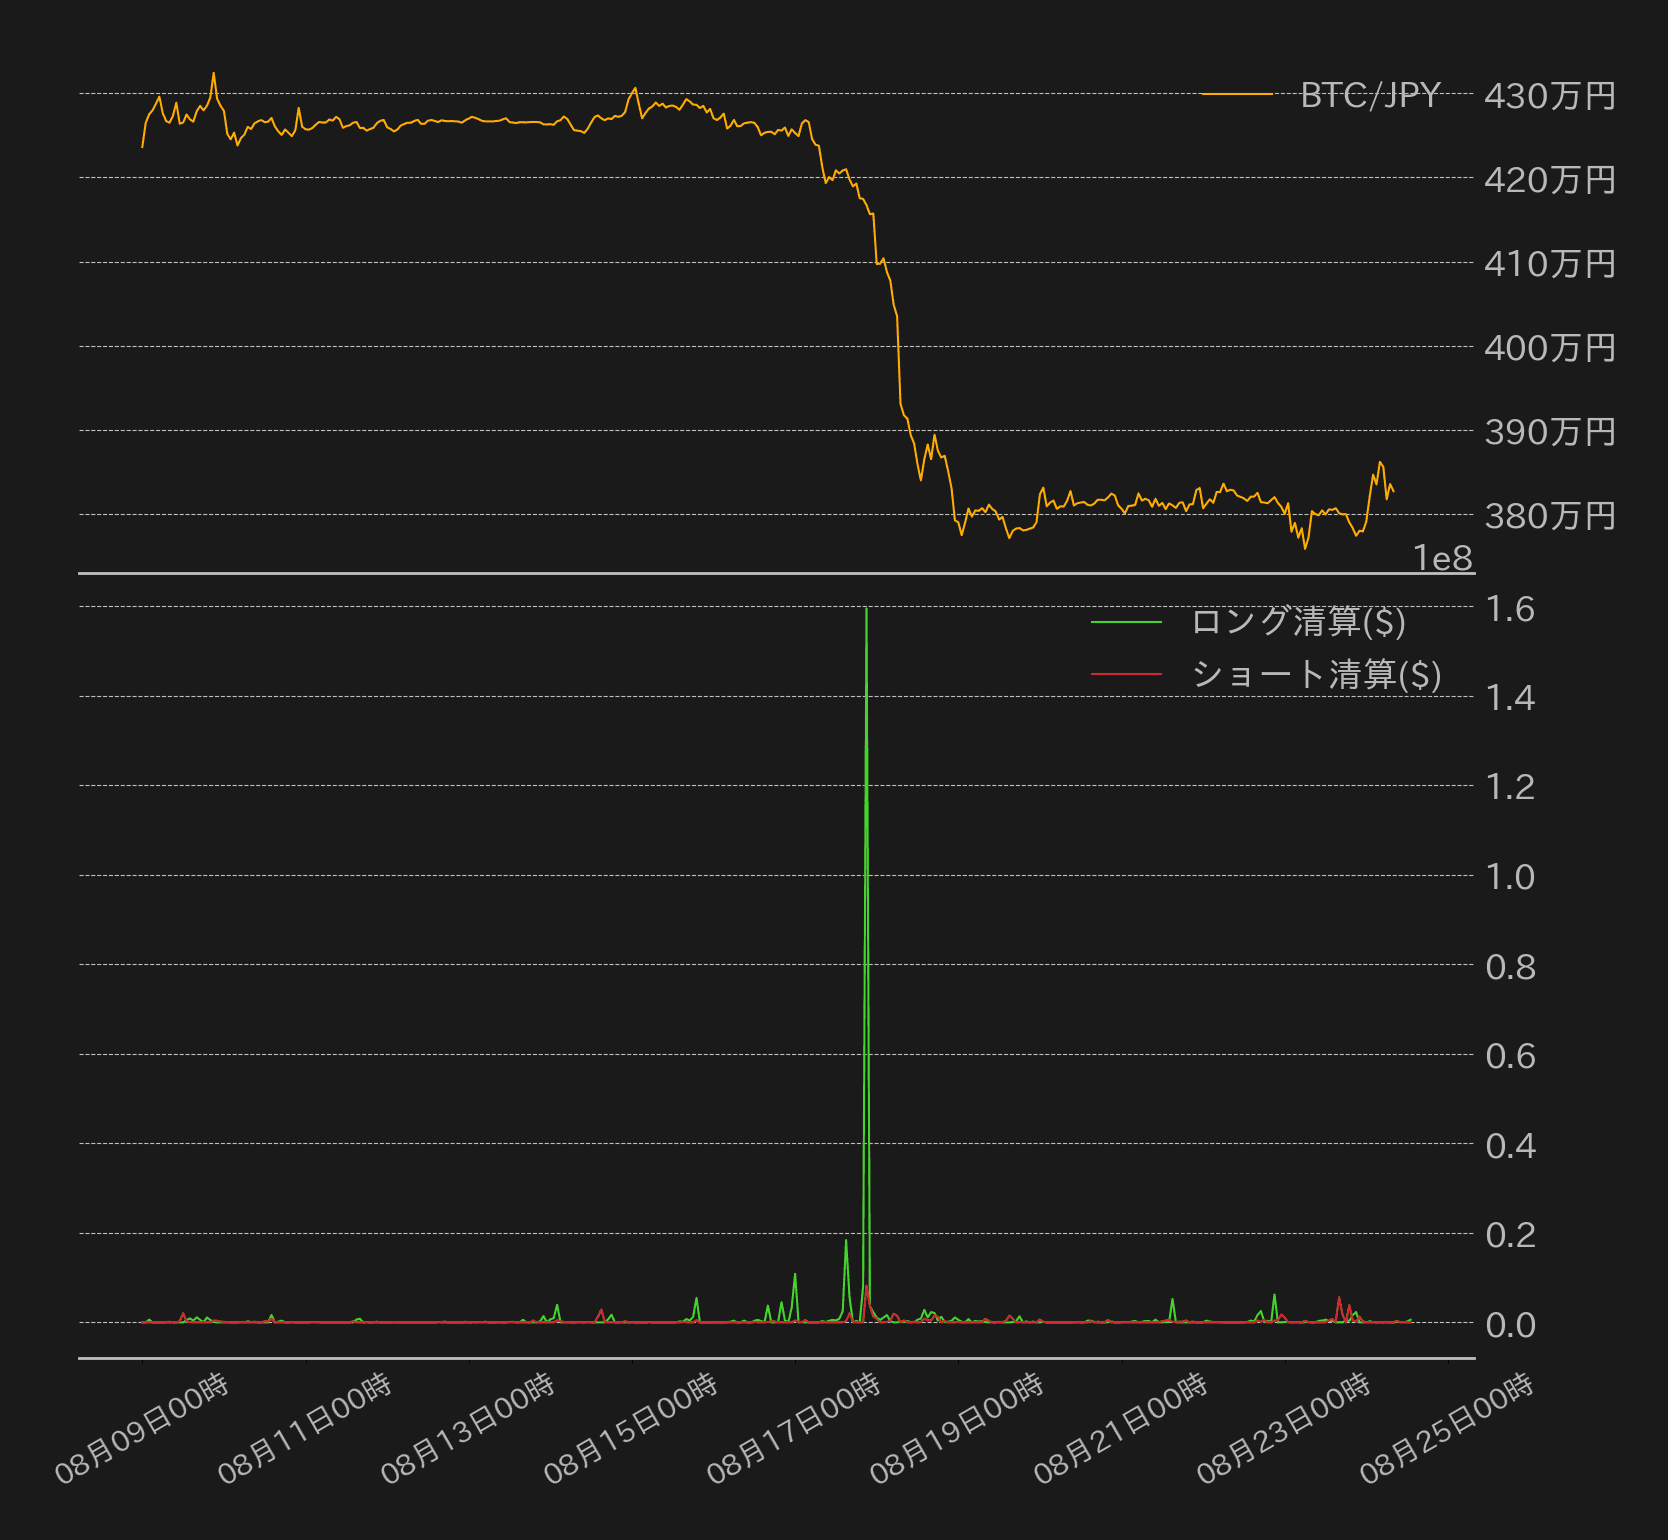Select the 430万円 price axis label
1668x1540 pixels.
pyautogui.click(x=1549, y=96)
